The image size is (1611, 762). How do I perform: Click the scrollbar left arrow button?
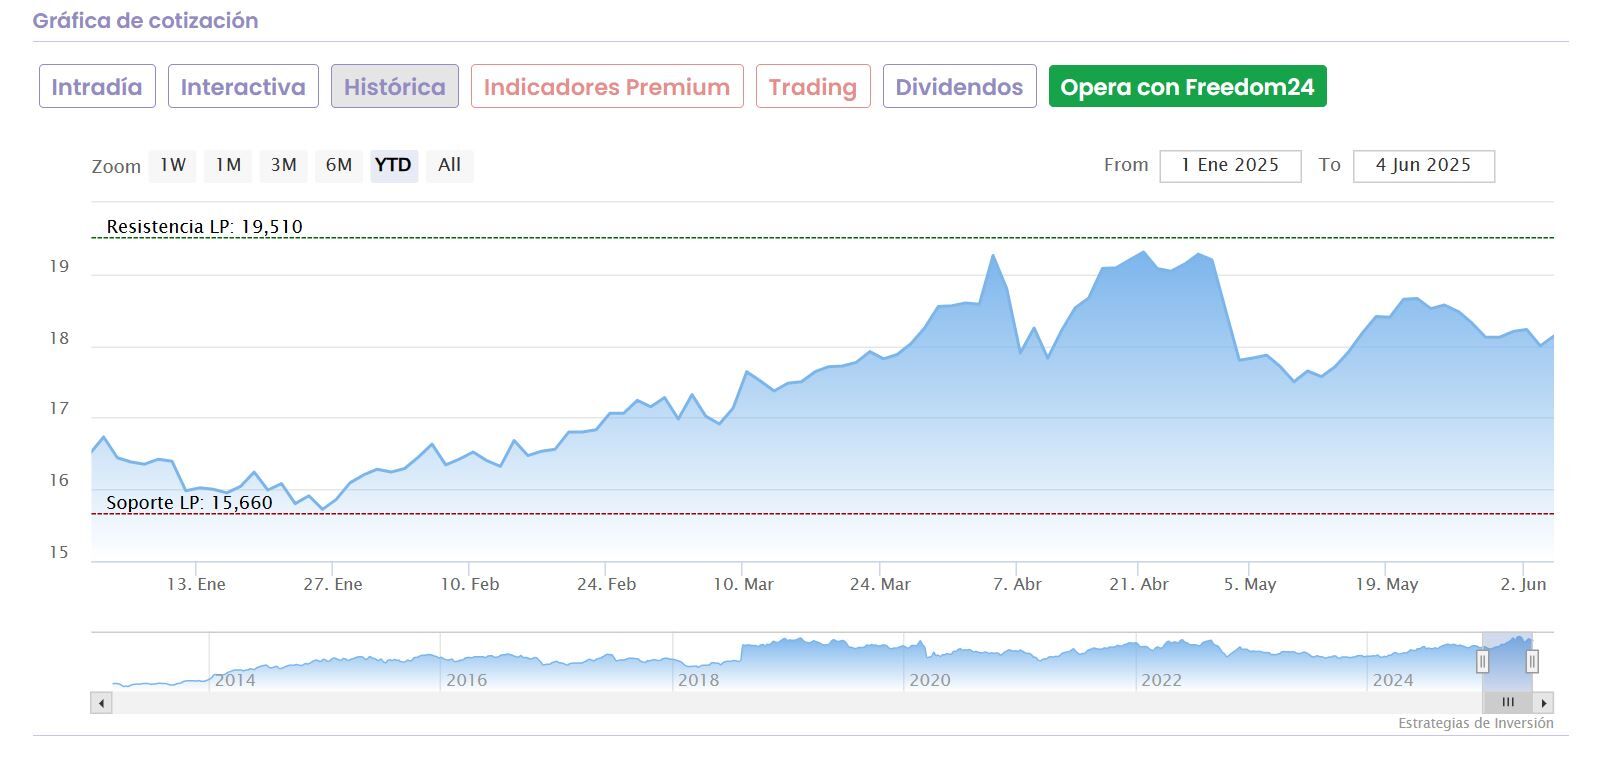point(101,703)
